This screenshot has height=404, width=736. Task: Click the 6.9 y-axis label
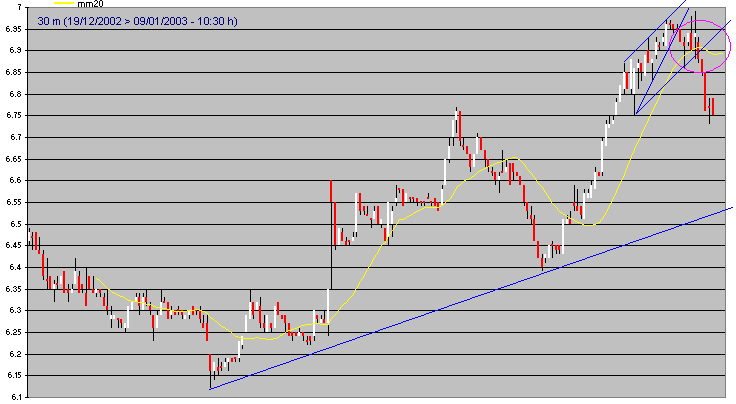(15, 50)
